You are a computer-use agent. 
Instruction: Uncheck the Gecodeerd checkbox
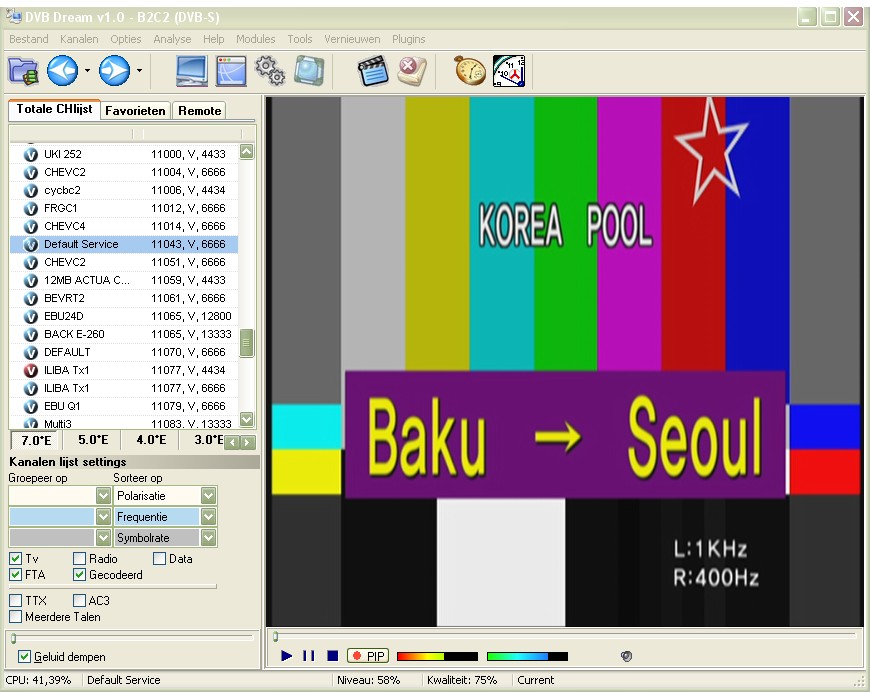point(80,575)
